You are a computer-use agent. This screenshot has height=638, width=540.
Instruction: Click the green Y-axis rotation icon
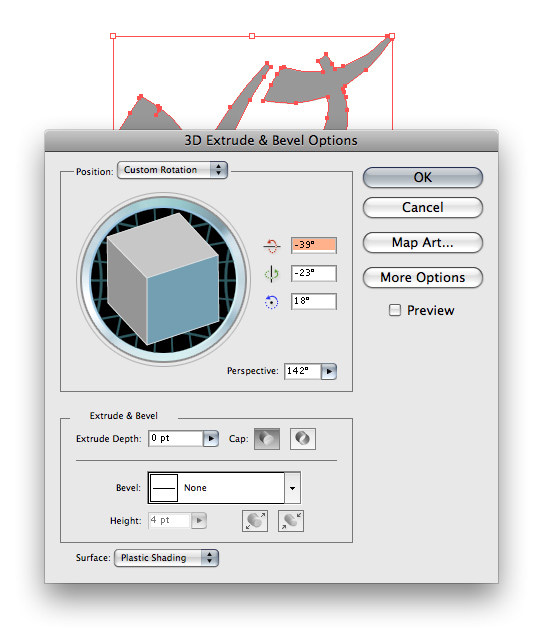[x=271, y=274]
